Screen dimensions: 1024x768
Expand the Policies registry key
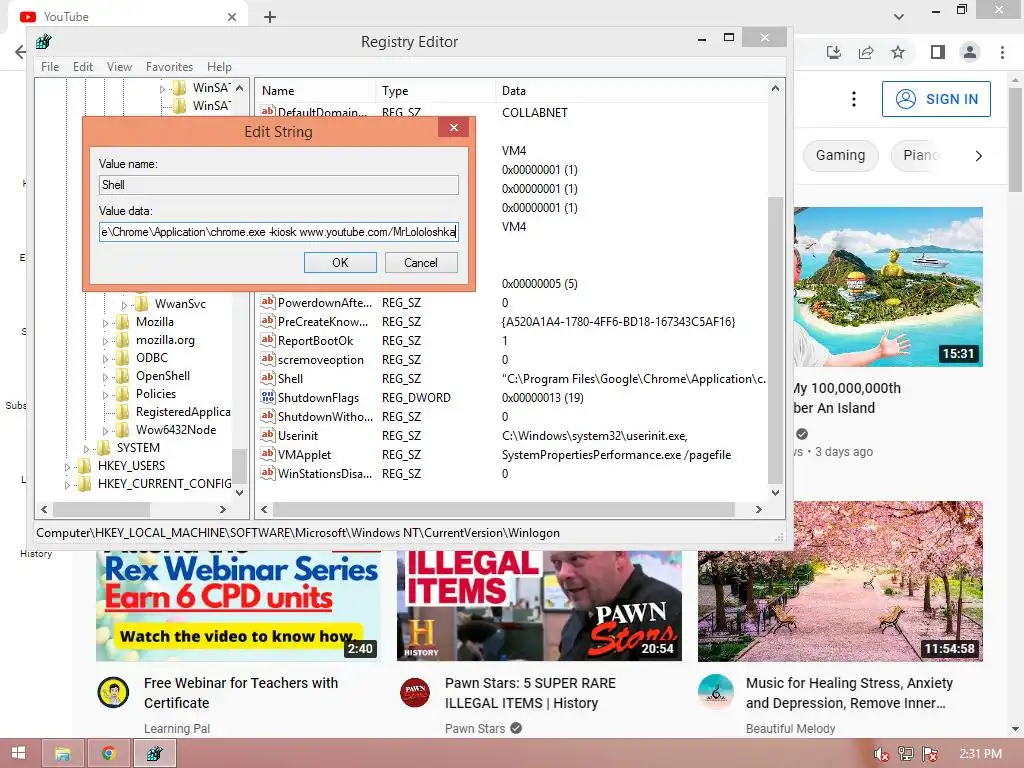click(105, 394)
